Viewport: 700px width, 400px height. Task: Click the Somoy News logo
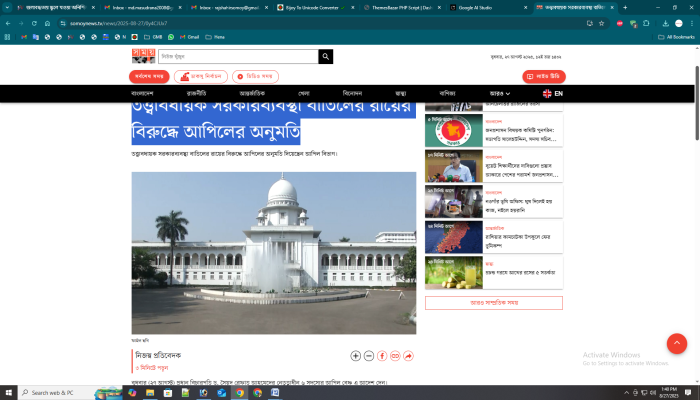(x=143, y=56)
